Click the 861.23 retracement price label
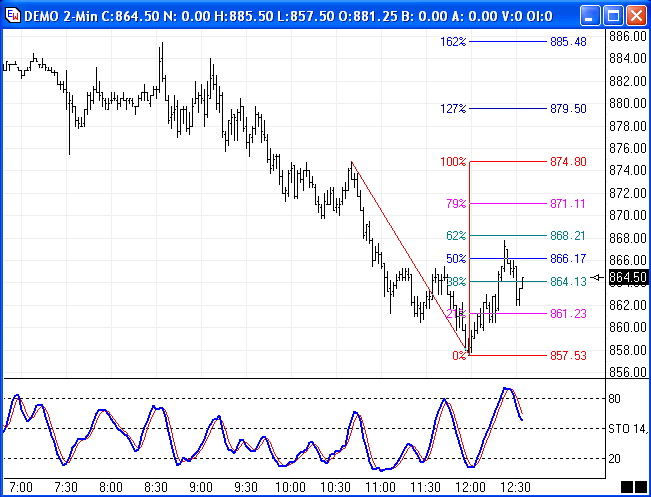The width and height of the screenshot is (651, 497). (567, 314)
